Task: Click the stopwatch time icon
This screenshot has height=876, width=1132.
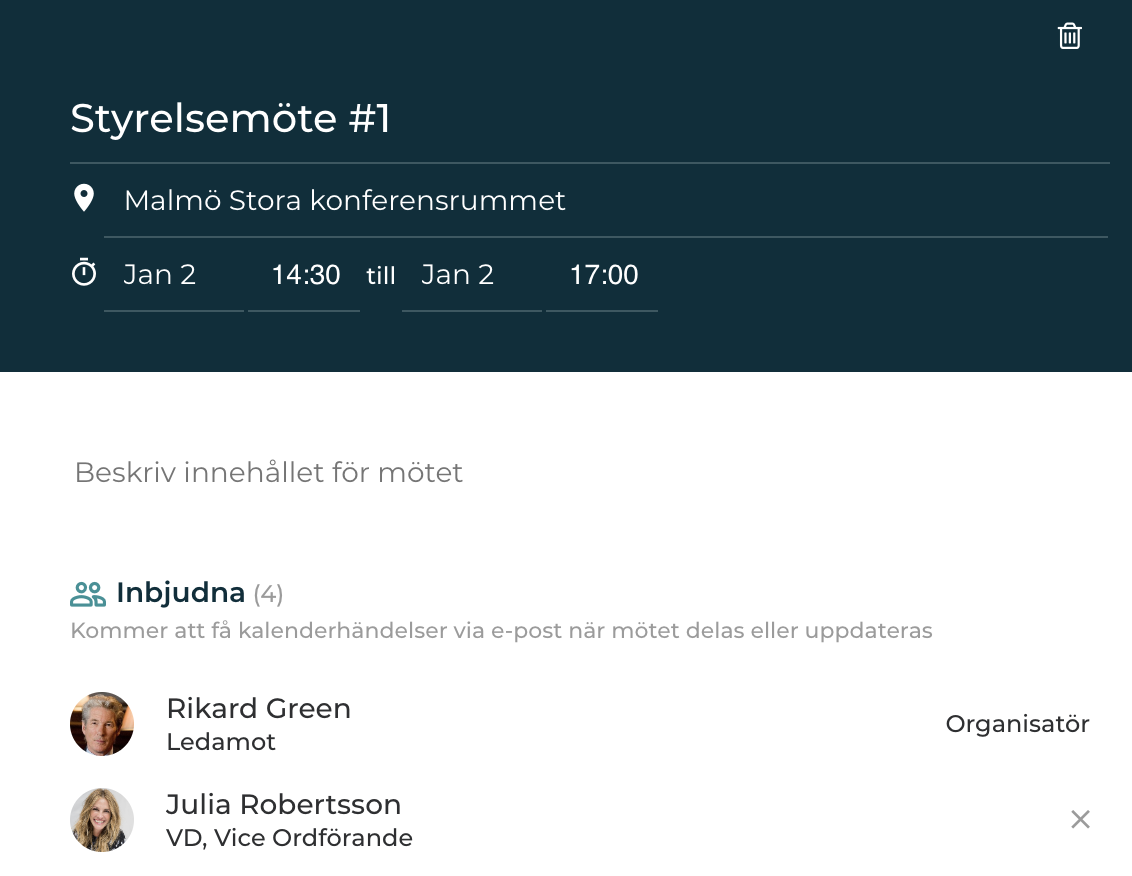Action: tap(84, 272)
